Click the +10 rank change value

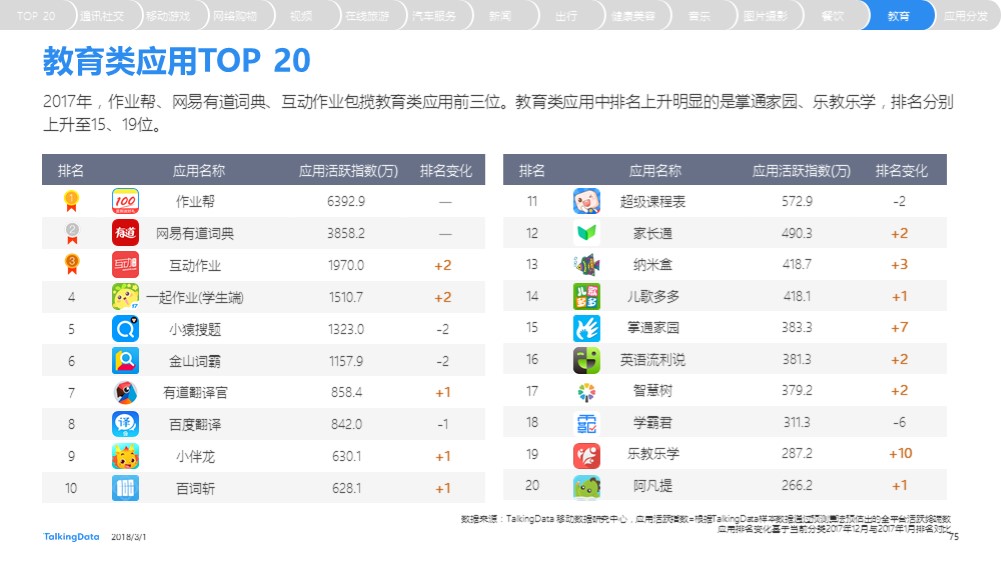pos(901,454)
